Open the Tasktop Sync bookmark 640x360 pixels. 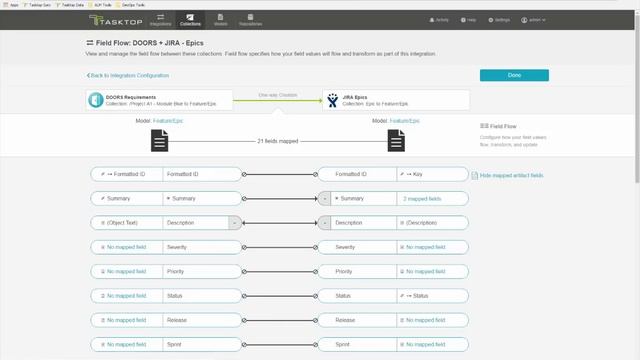(x=37, y=5)
